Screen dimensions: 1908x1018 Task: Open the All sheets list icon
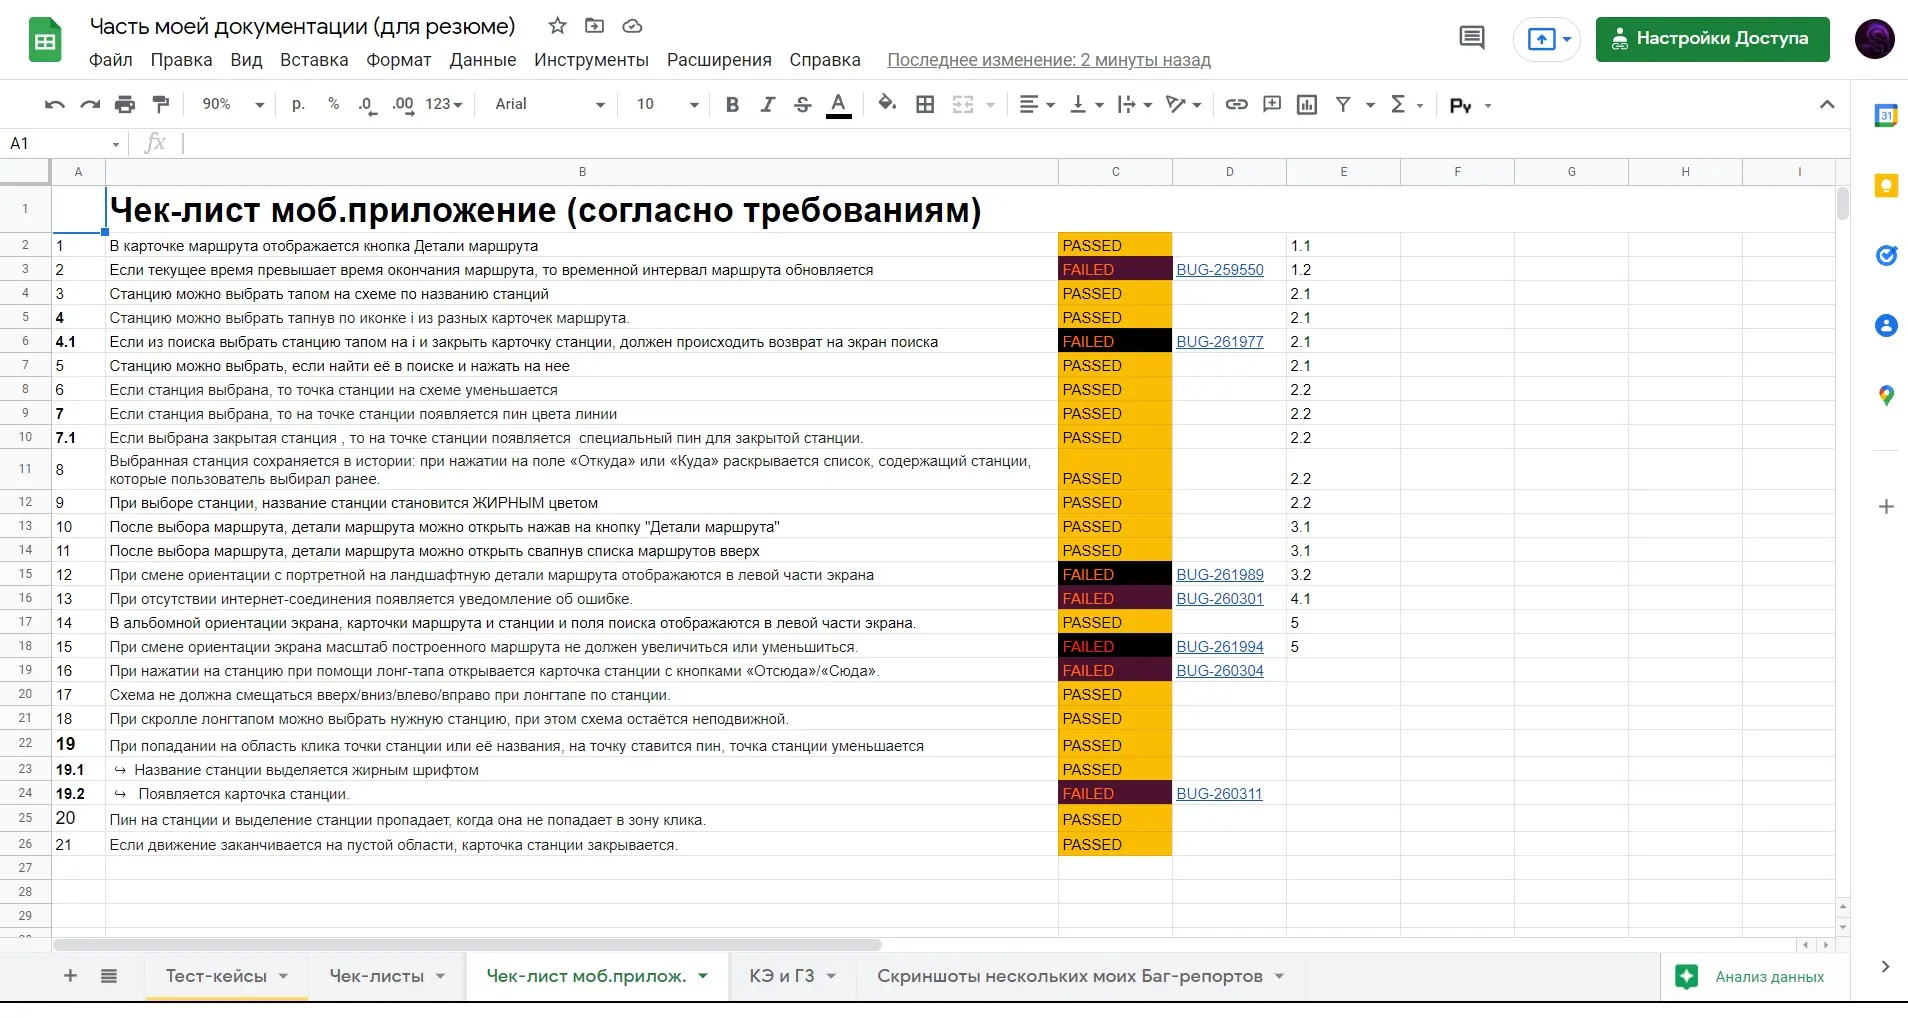pos(109,976)
